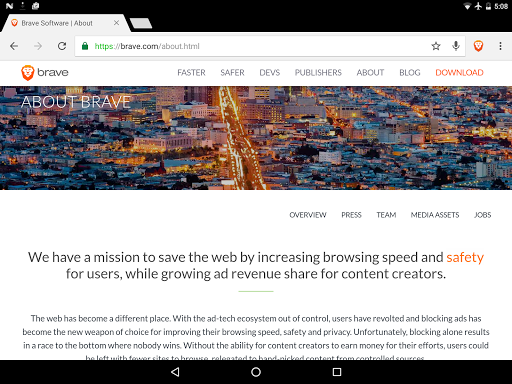Open the MEDIA ASSETS section

pos(435,215)
